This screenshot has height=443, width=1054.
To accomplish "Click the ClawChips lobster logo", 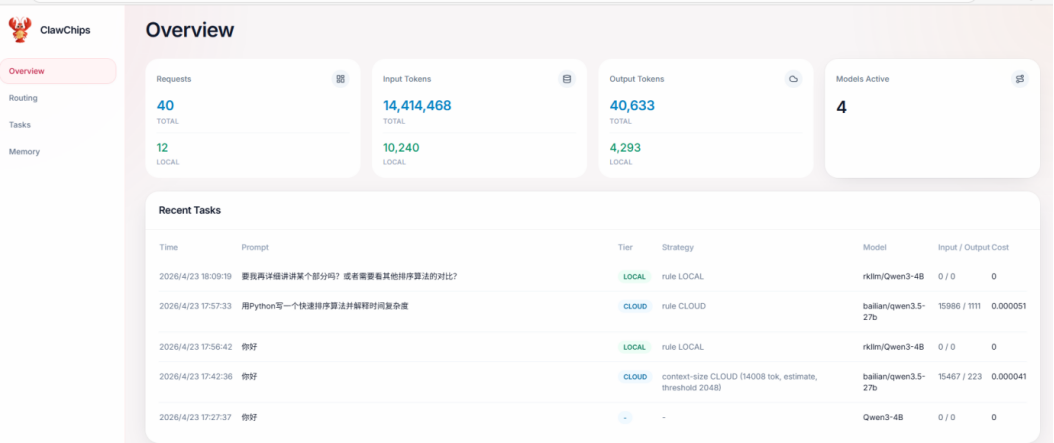I will click(x=19, y=30).
